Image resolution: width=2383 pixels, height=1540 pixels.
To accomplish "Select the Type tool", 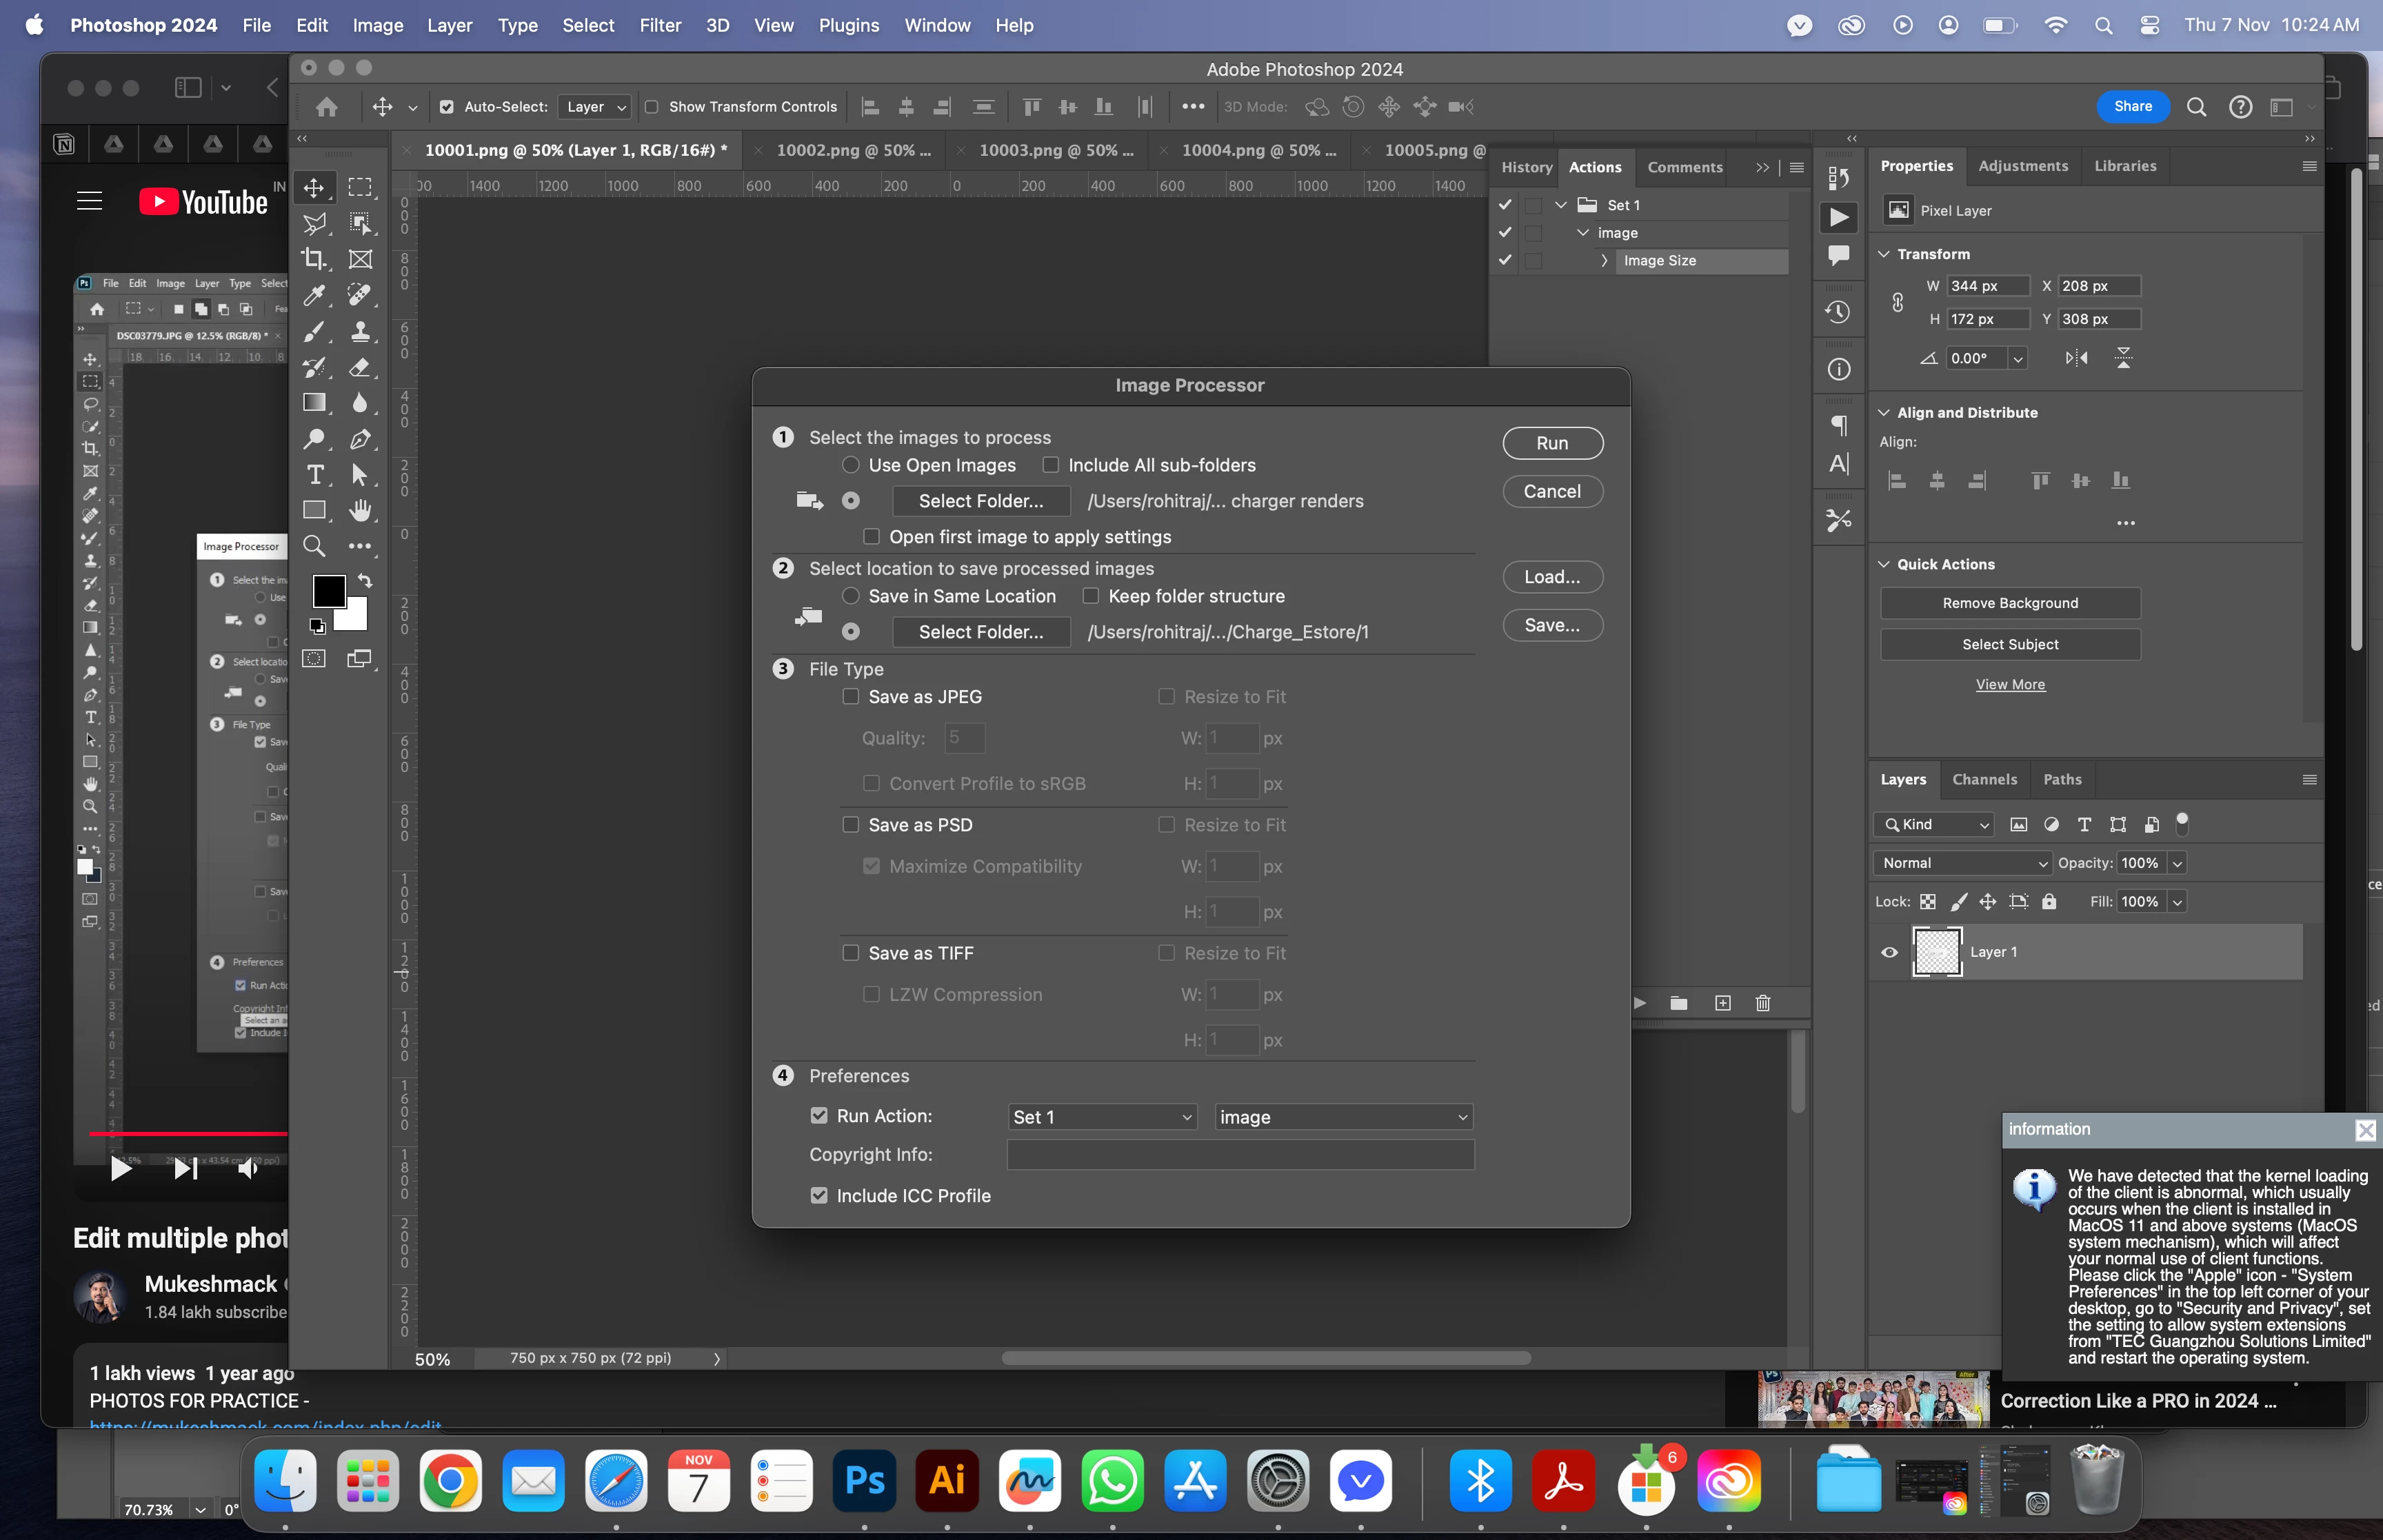I will [315, 474].
